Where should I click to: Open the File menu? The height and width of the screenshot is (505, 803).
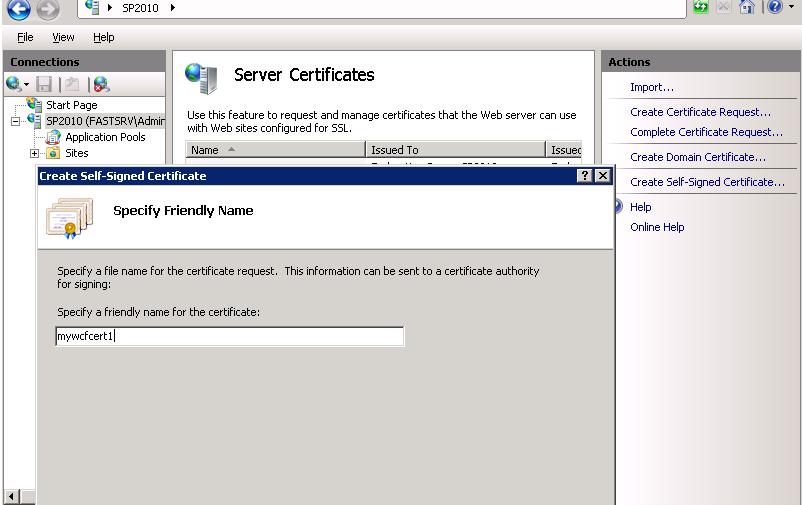25,37
